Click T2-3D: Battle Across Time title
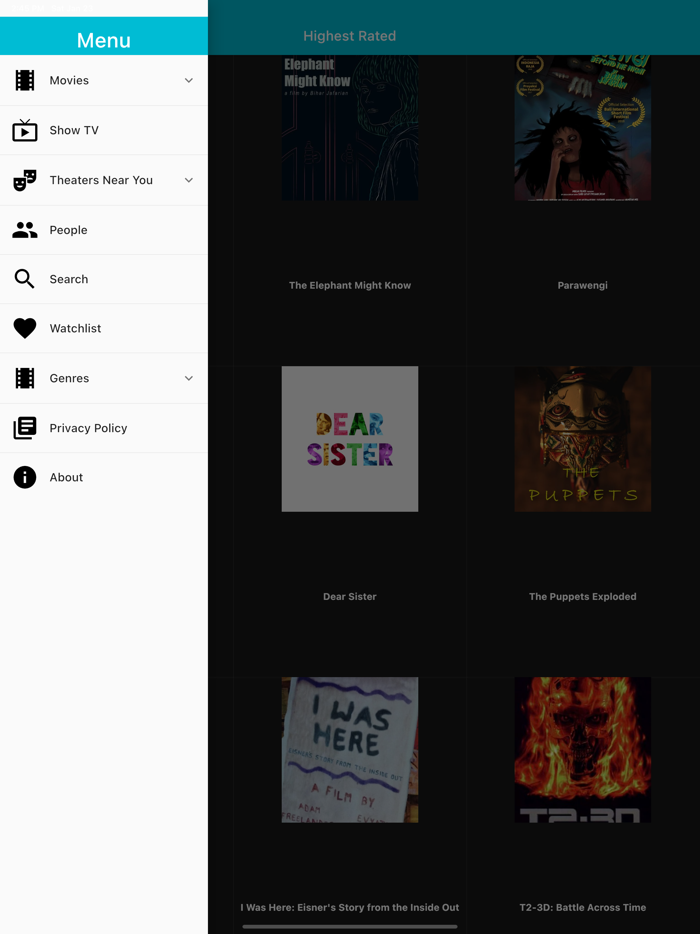The width and height of the screenshot is (700, 934). (583, 907)
